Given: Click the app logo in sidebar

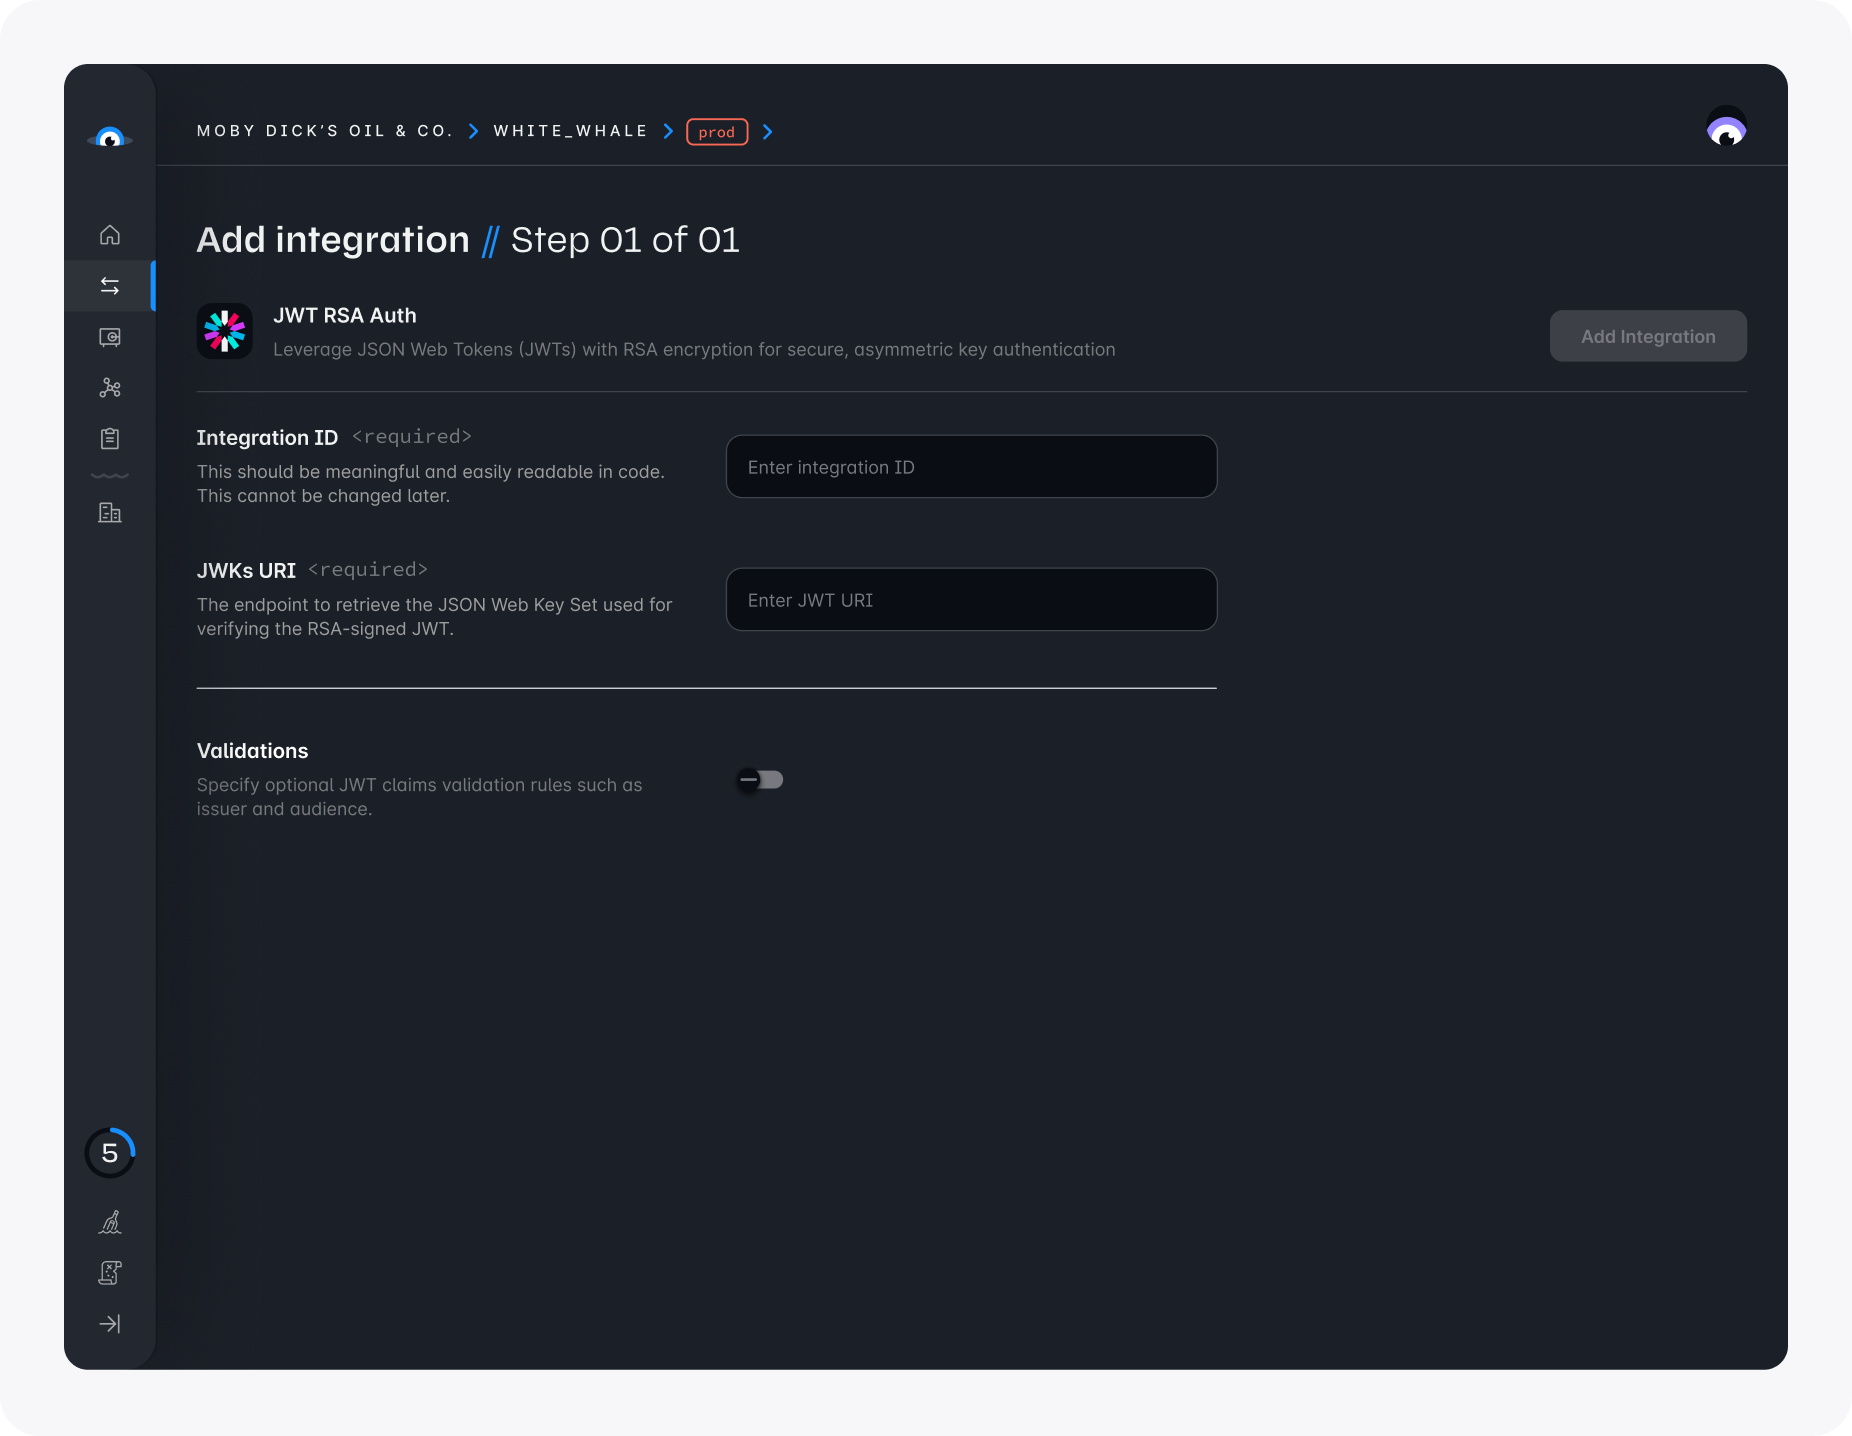Looking at the screenshot, I should click(x=110, y=138).
